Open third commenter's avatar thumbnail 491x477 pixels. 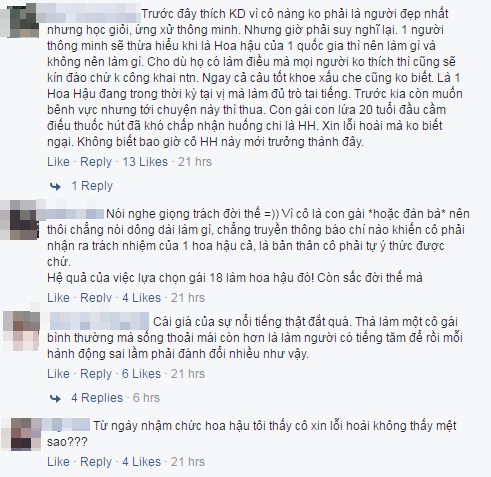(21, 330)
